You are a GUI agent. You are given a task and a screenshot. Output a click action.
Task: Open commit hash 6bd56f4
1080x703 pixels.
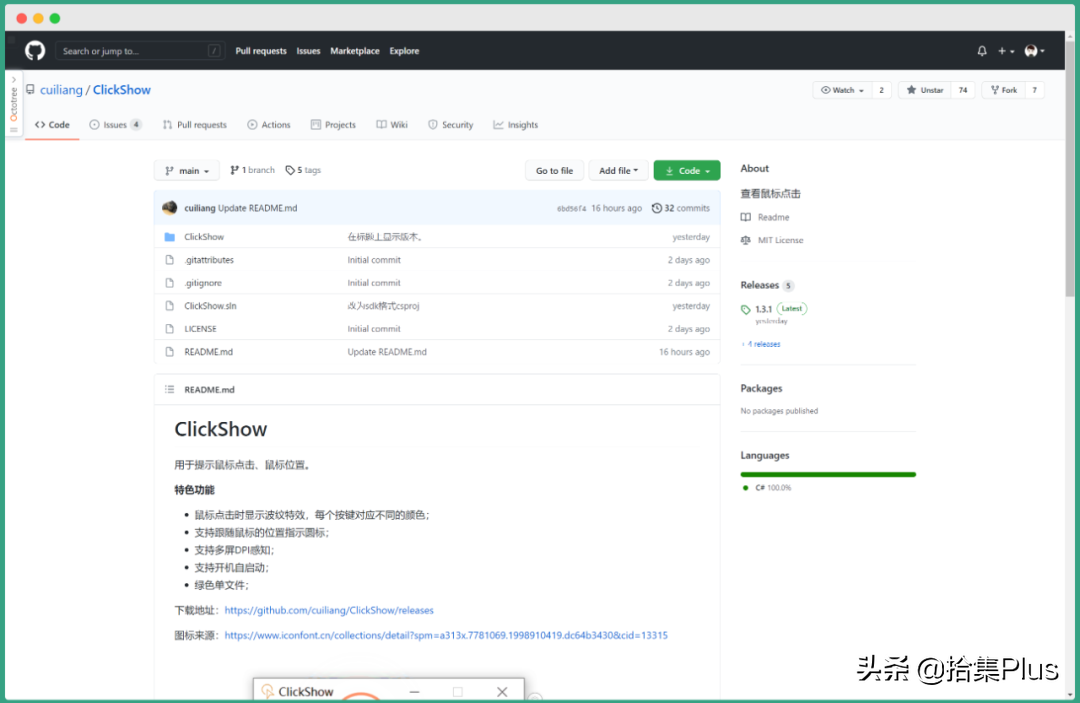(x=572, y=209)
